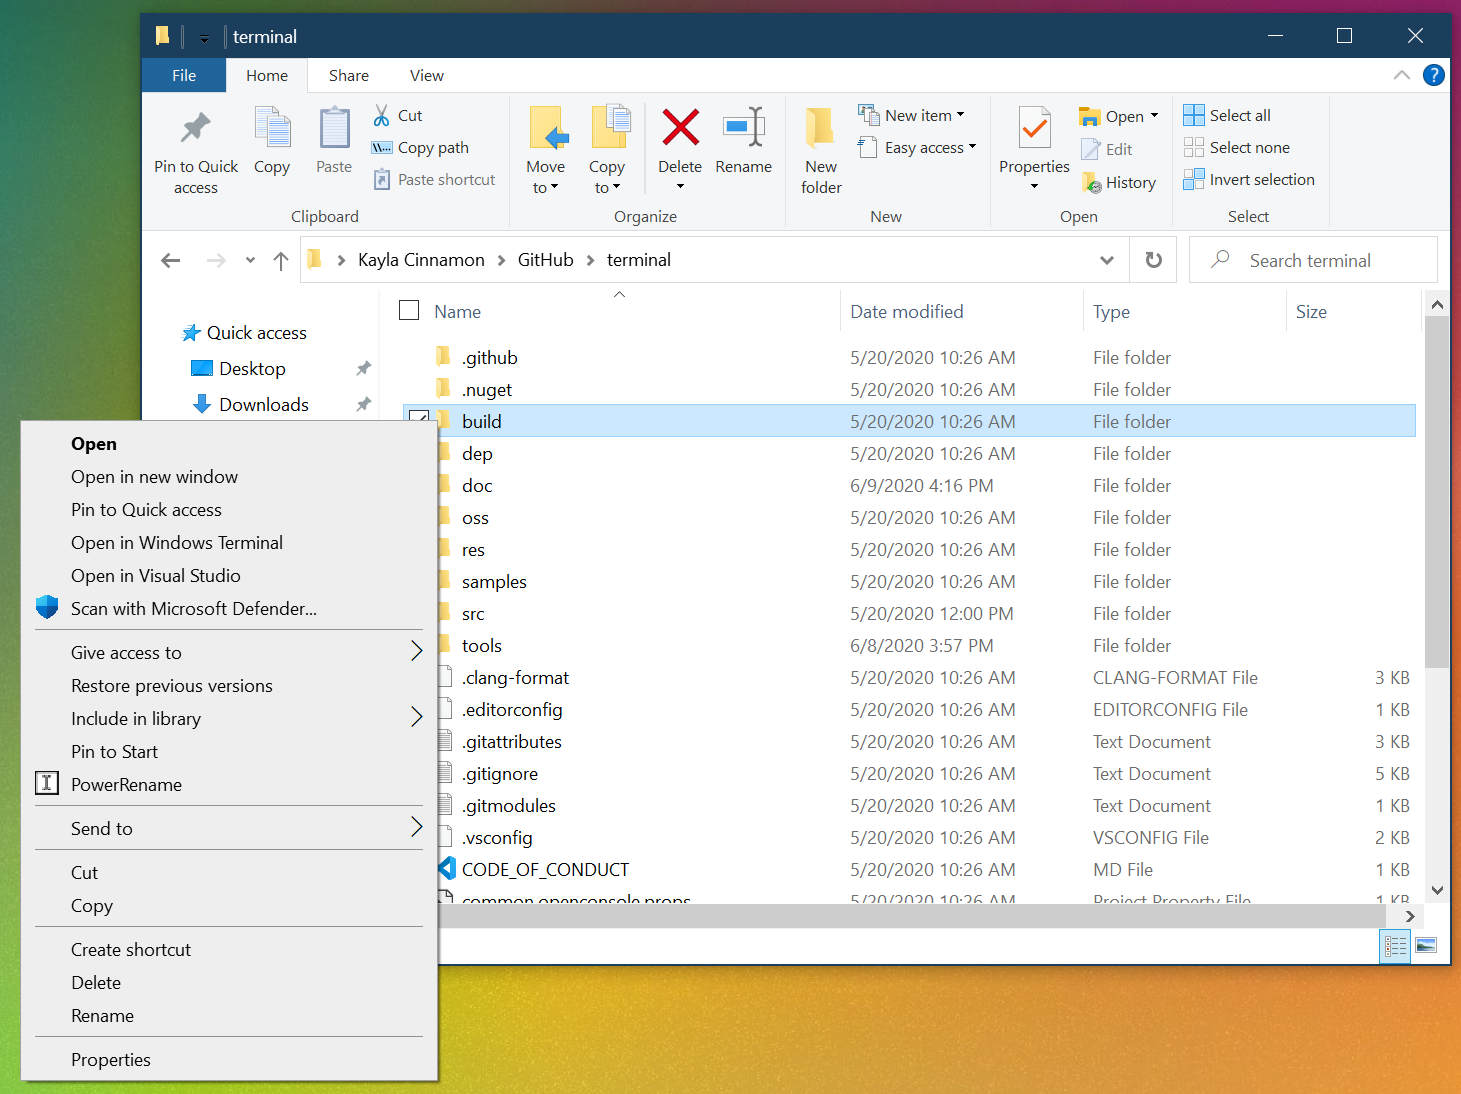This screenshot has width=1461, height=1094.
Task: Create a New folder
Action: pyautogui.click(x=820, y=150)
